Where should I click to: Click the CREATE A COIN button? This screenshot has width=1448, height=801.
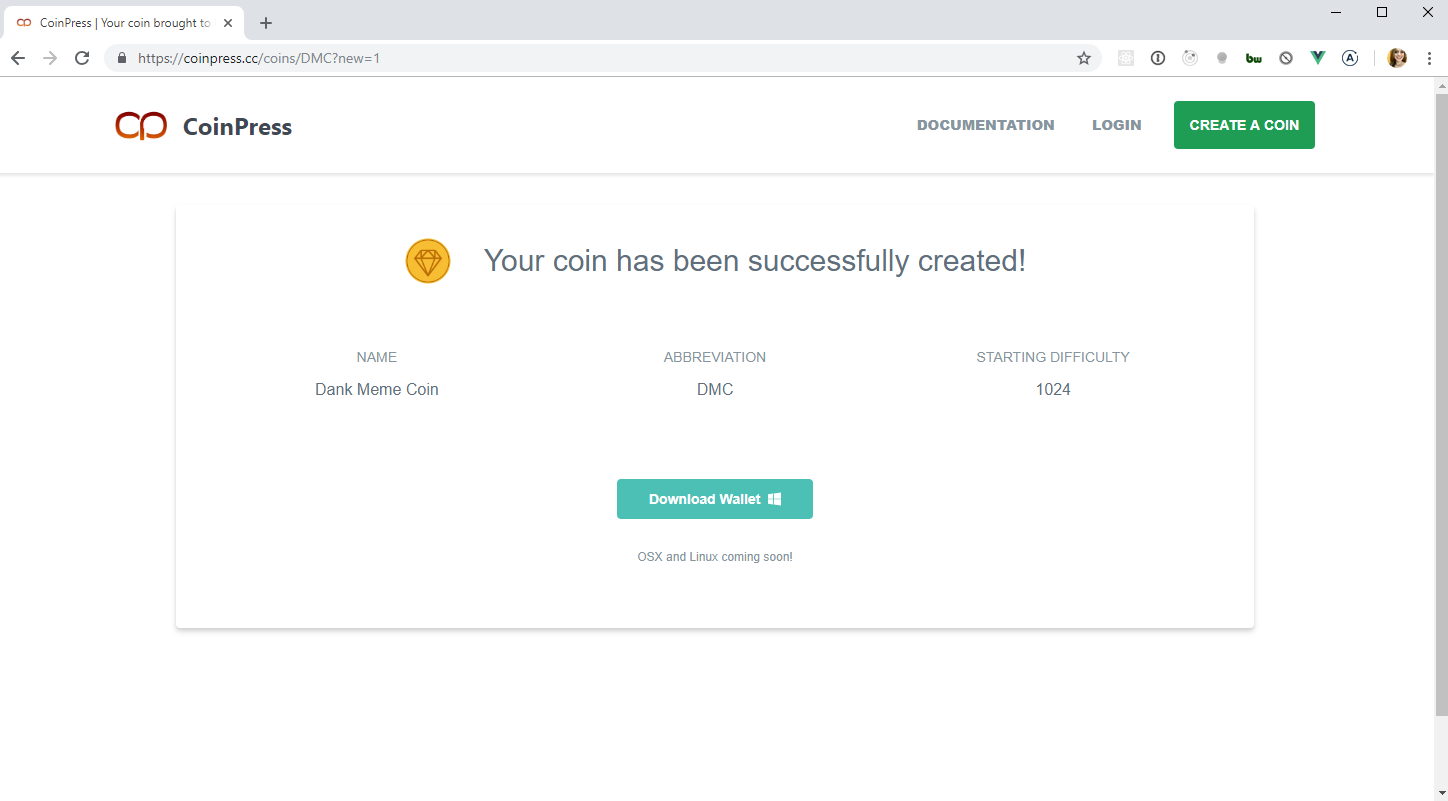pos(1244,125)
